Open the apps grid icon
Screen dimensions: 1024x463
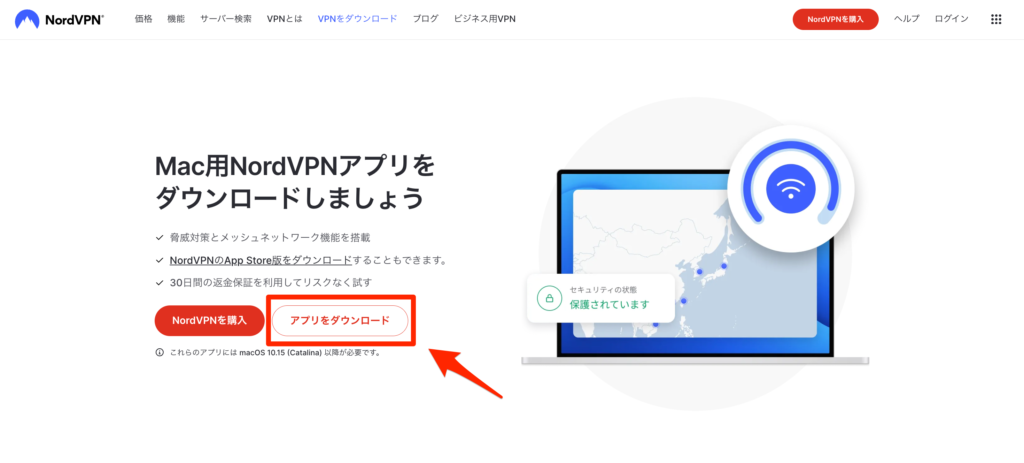click(996, 20)
